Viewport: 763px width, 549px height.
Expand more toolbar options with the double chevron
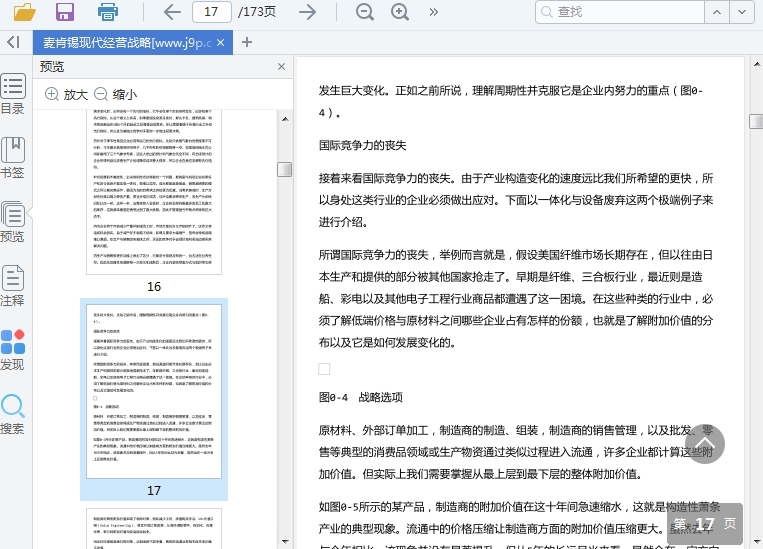click(434, 12)
